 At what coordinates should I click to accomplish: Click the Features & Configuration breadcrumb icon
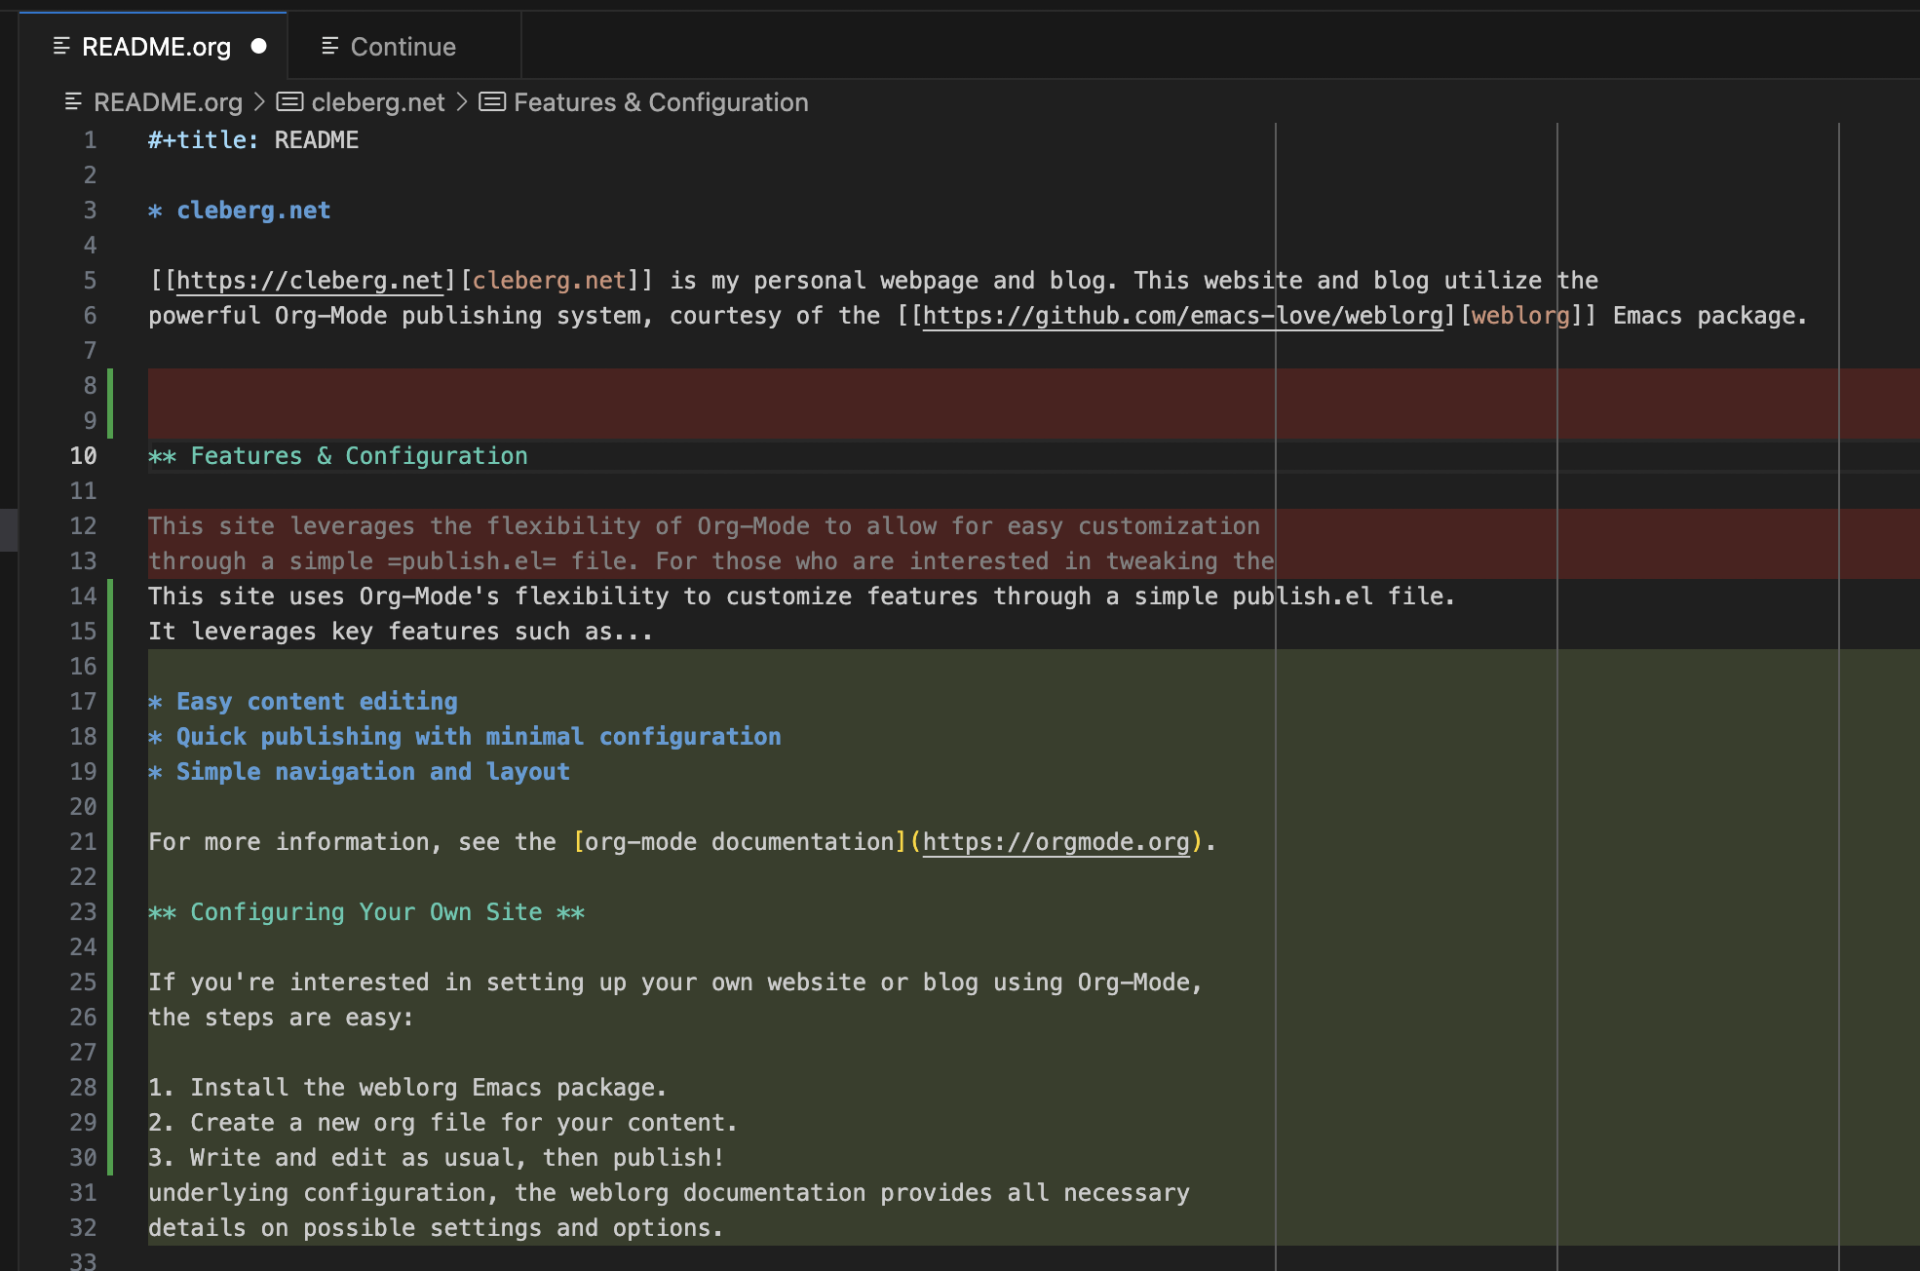(x=492, y=101)
